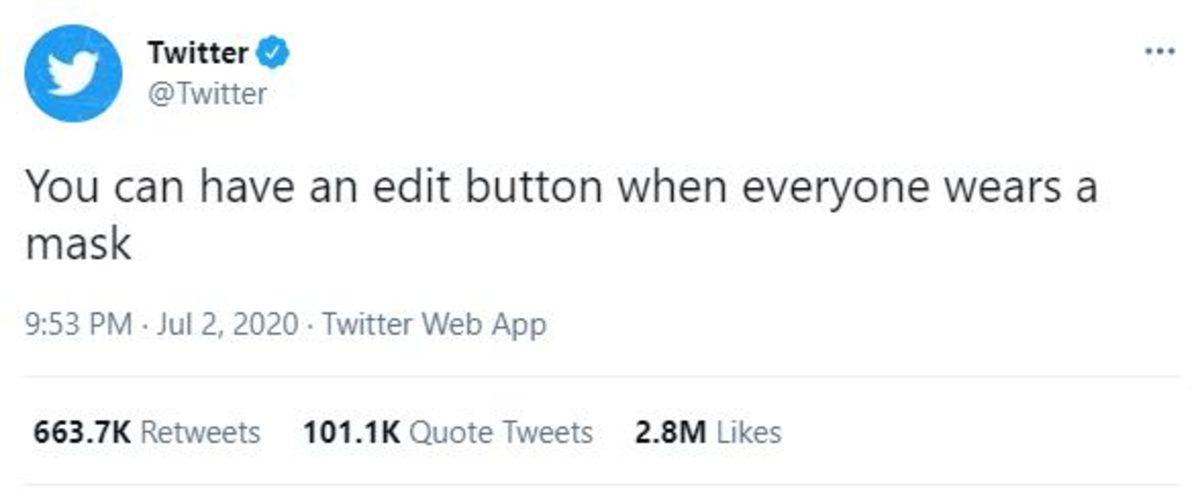Open the Twitter Web App source link

pyautogui.click(x=435, y=325)
